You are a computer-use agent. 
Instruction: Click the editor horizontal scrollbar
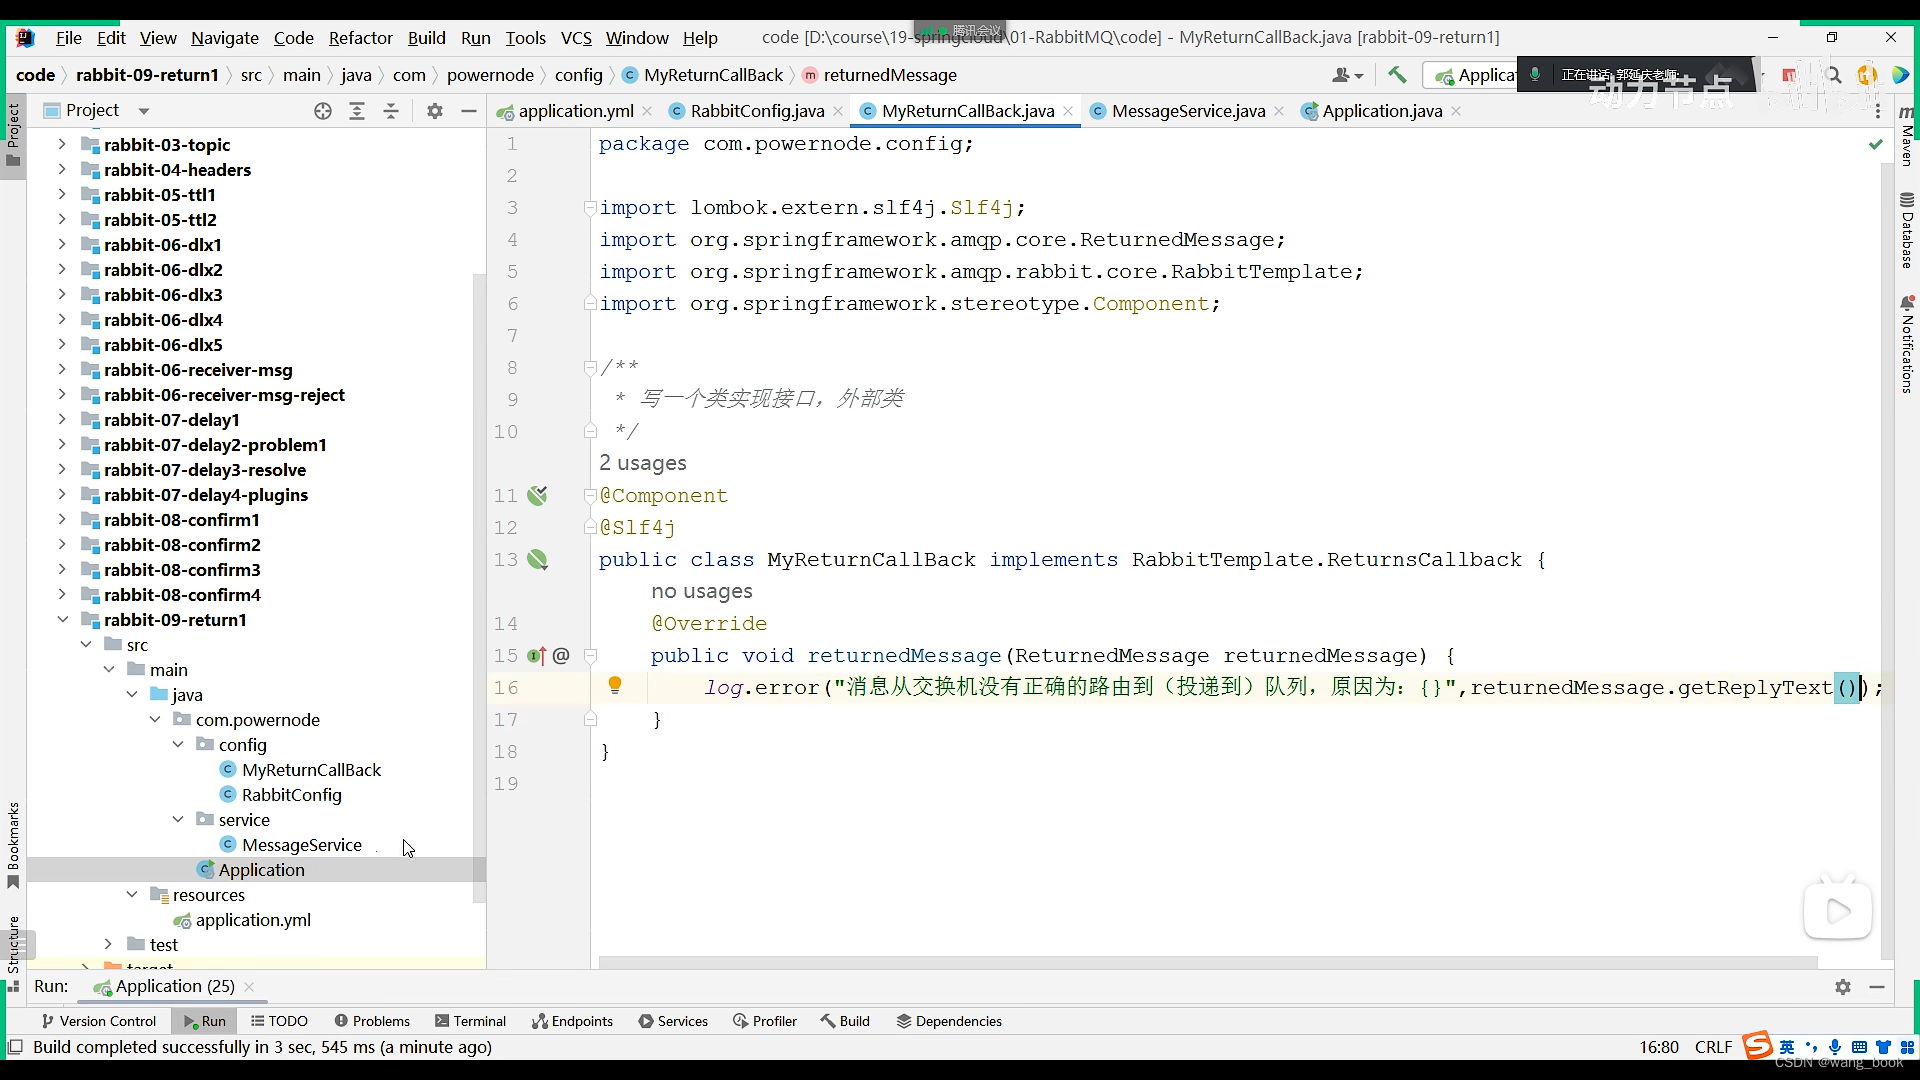point(1206,963)
